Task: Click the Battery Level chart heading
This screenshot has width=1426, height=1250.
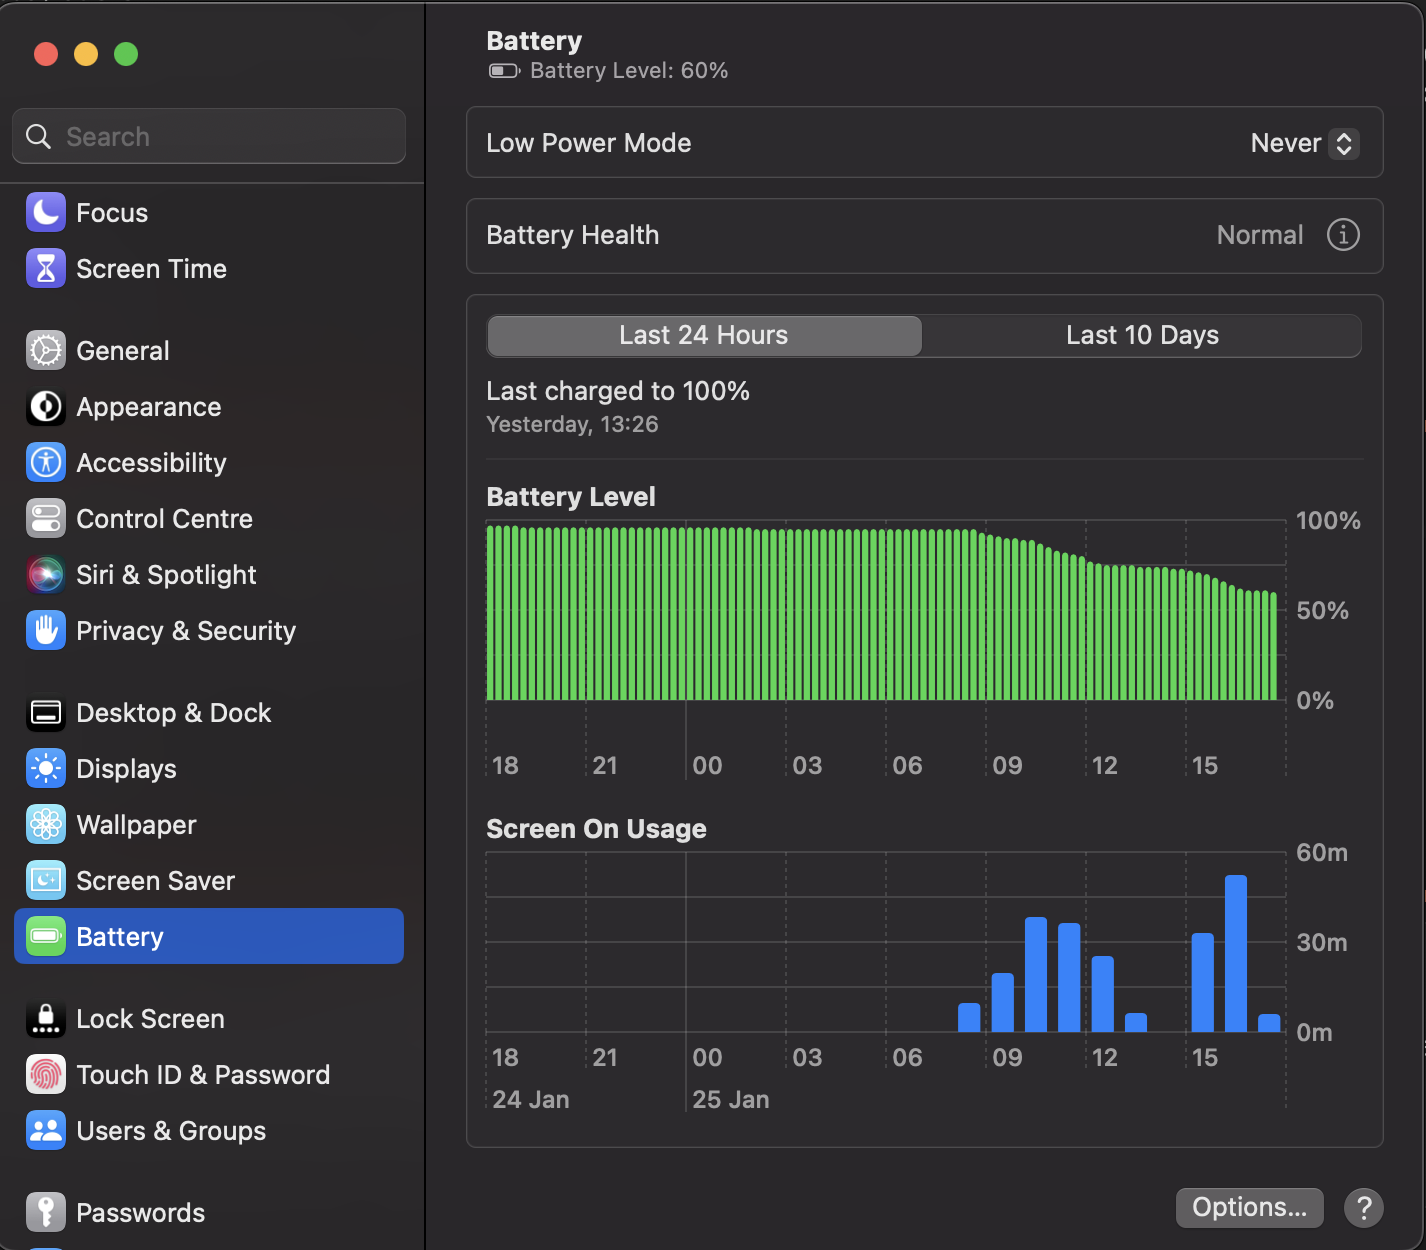Action: point(571,497)
